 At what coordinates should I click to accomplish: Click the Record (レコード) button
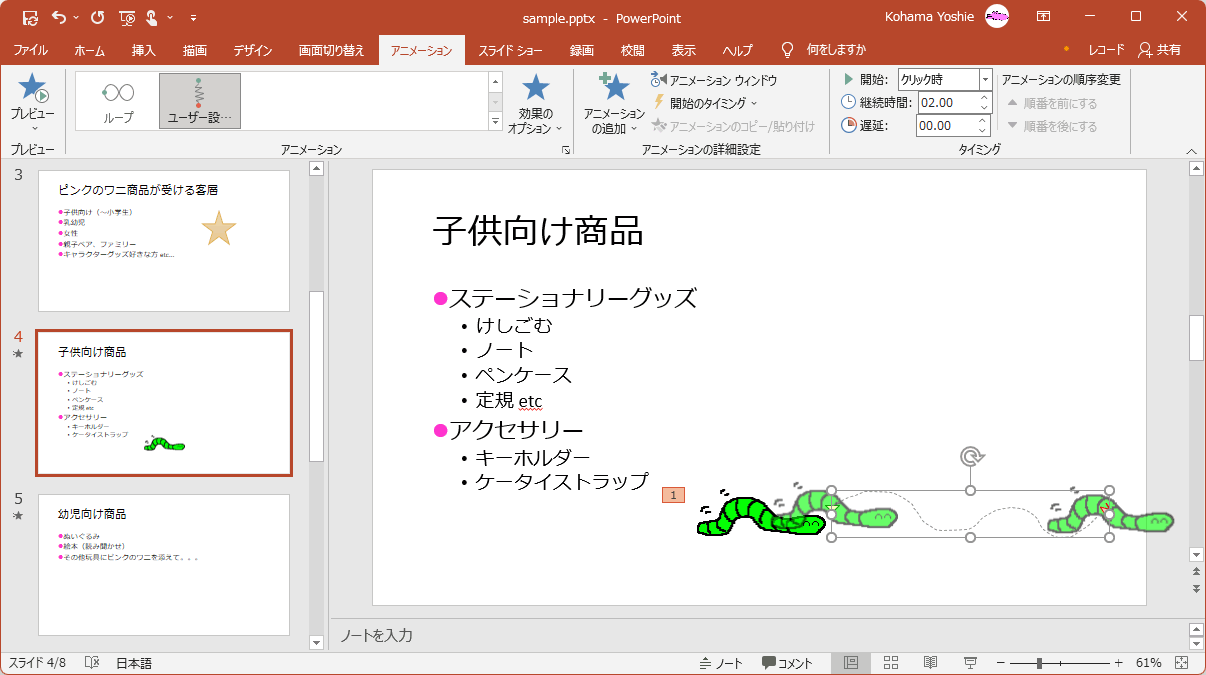click(x=1107, y=50)
